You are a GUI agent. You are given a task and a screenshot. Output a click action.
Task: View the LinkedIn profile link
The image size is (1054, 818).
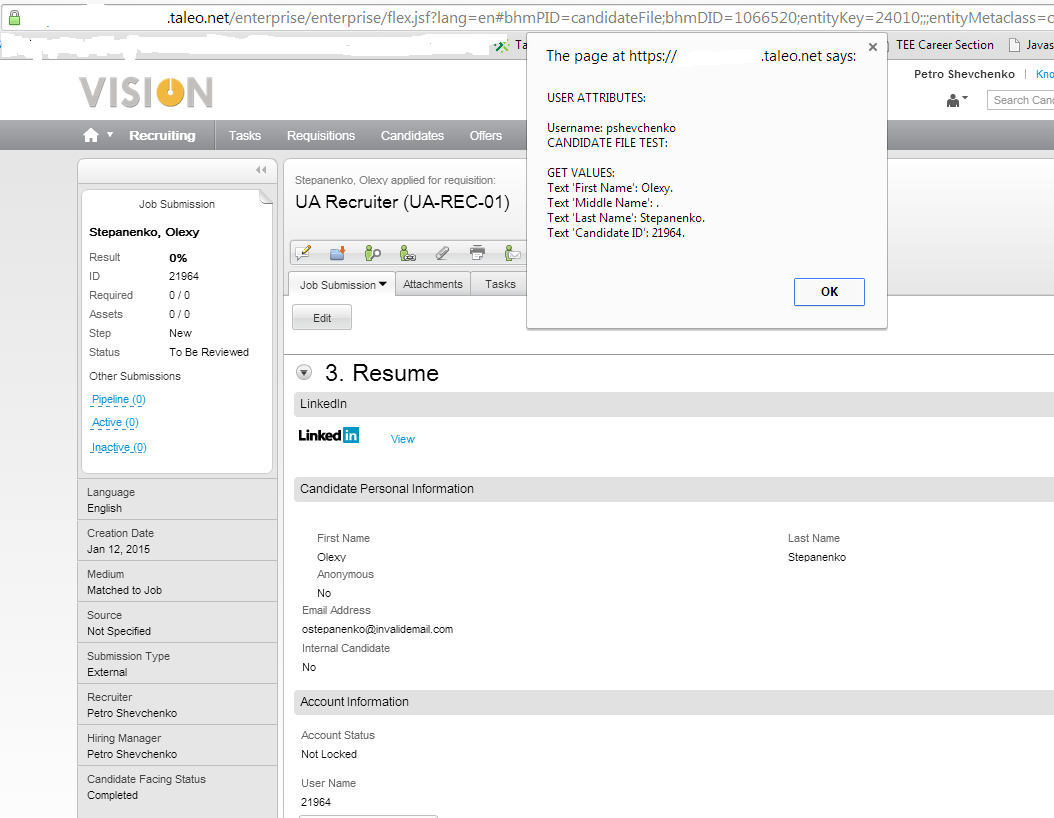[401, 439]
